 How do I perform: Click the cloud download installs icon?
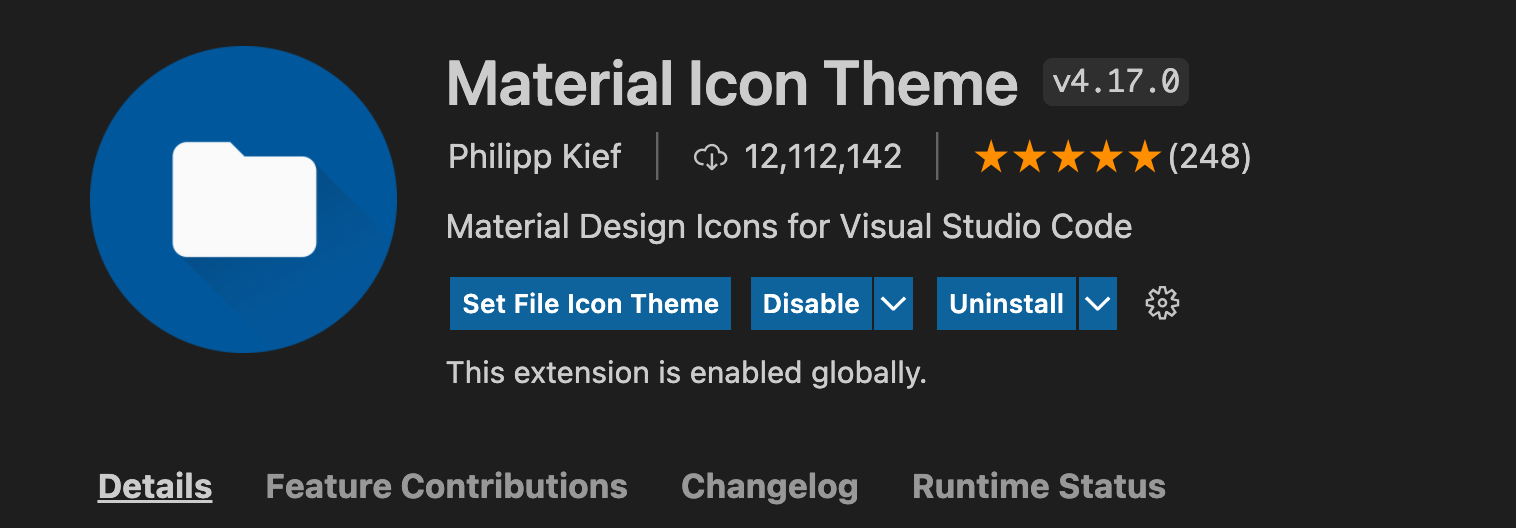coord(710,157)
